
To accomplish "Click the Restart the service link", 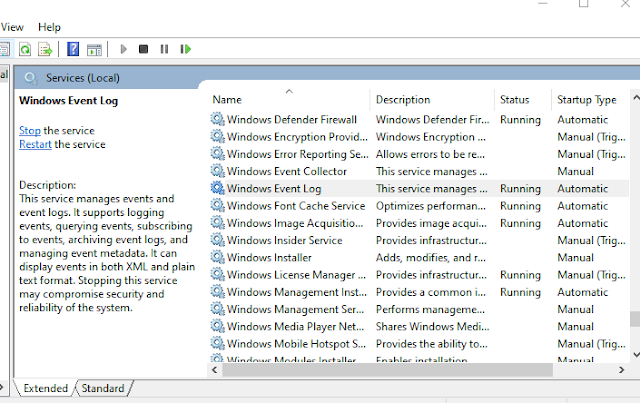I will pyautogui.click(x=35, y=145).
